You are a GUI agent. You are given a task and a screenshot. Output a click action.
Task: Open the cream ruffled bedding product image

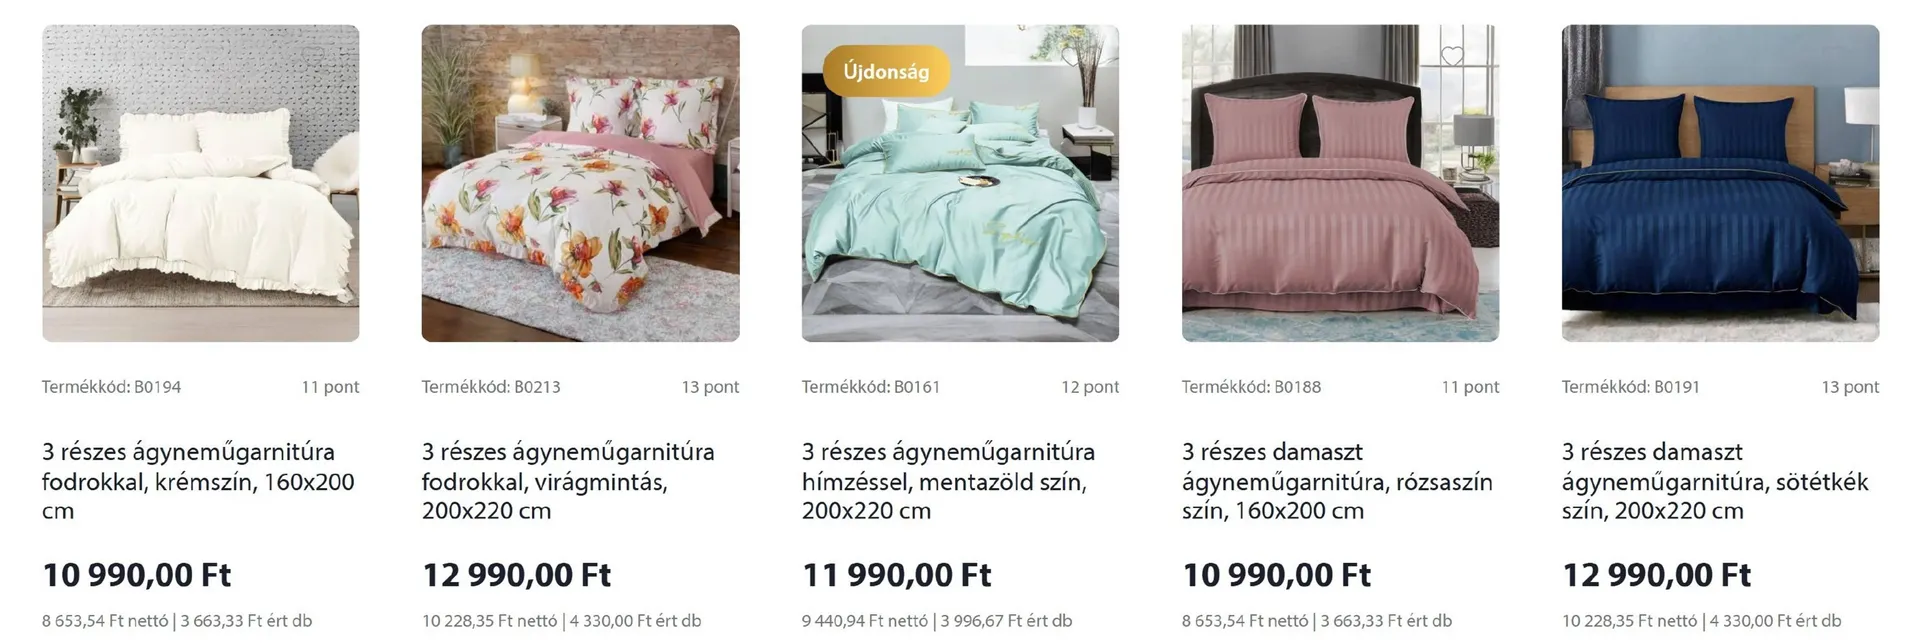click(201, 183)
